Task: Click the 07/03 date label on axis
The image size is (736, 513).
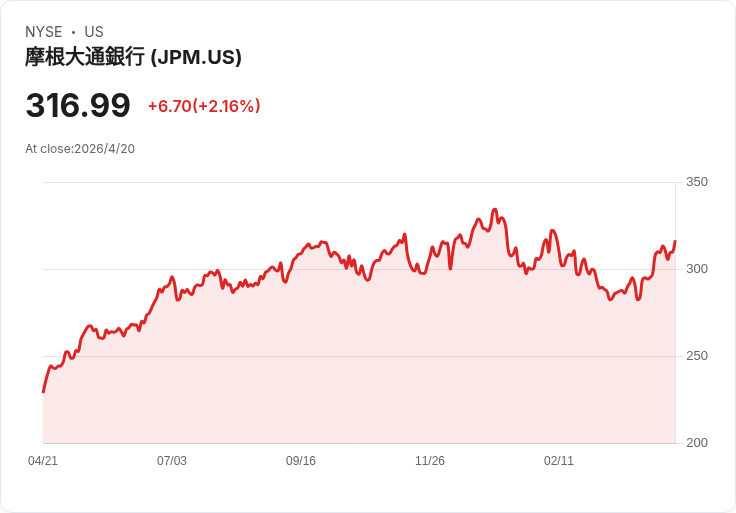Action: tap(172, 461)
